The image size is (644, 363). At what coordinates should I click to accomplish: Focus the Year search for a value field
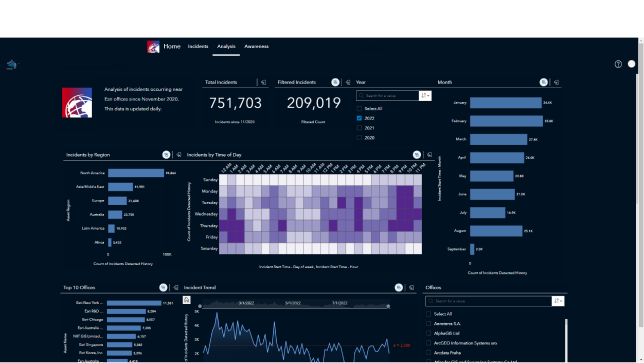pos(388,96)
